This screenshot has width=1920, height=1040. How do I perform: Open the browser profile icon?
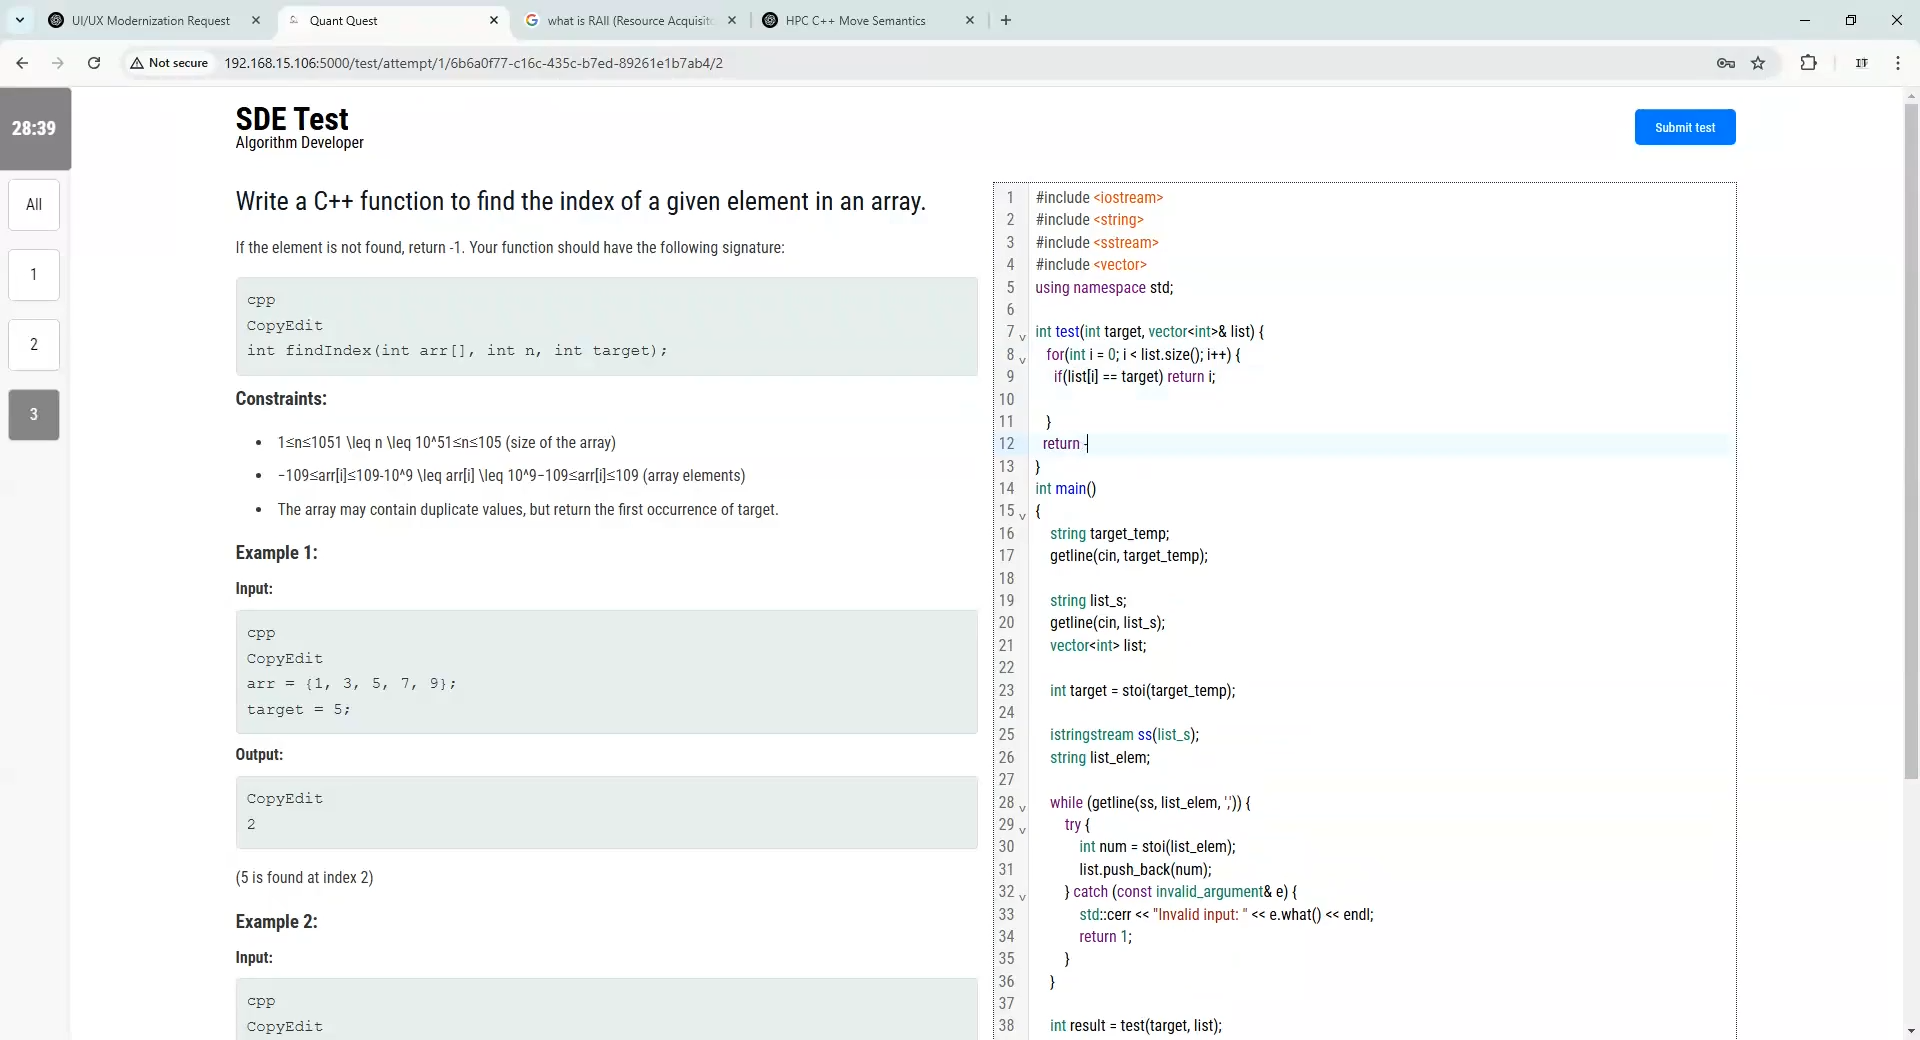tap(1862, 63)
